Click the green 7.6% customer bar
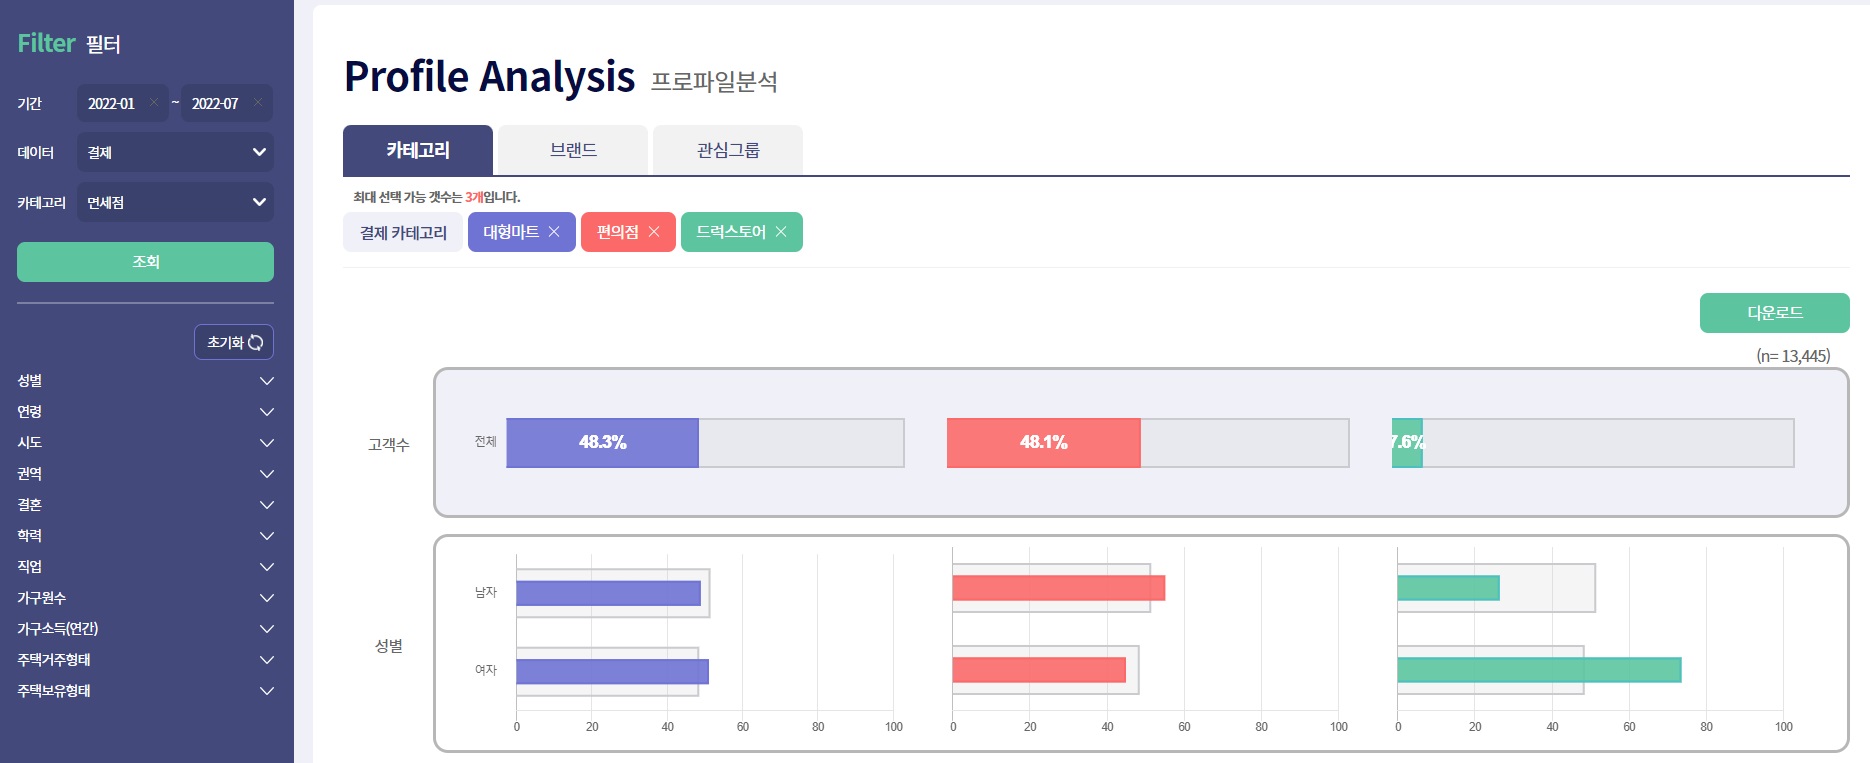This screenshot has height=763, width=1870. [x=1407, y=443]
